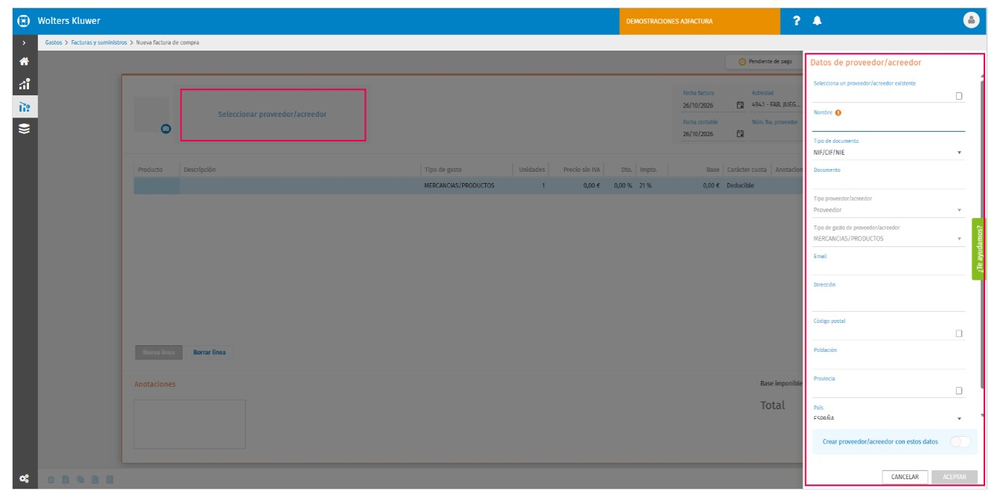Click the second document icon in bottom toolbar
Screen dimensions: 1000x503
[66, 479]
